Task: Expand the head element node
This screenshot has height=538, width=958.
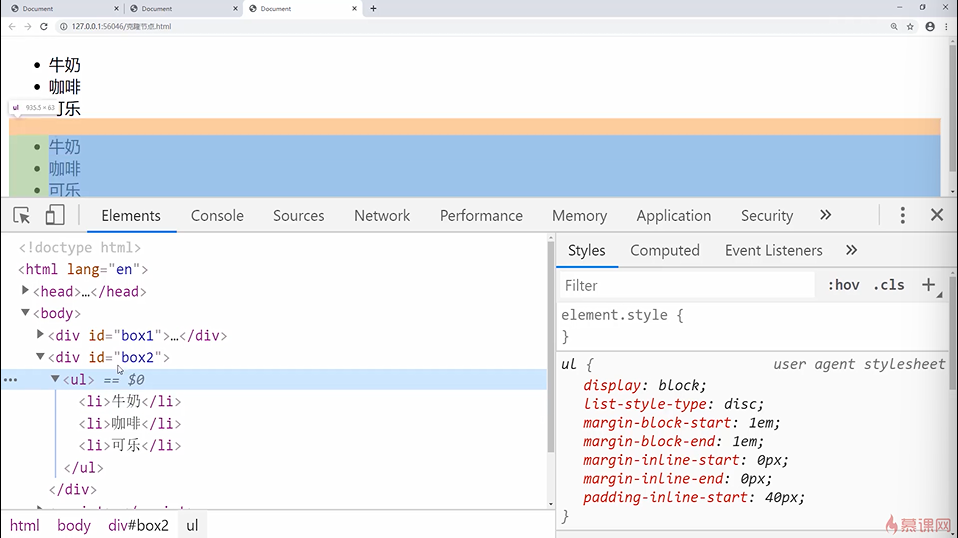Action: click(x=26, y=291)
